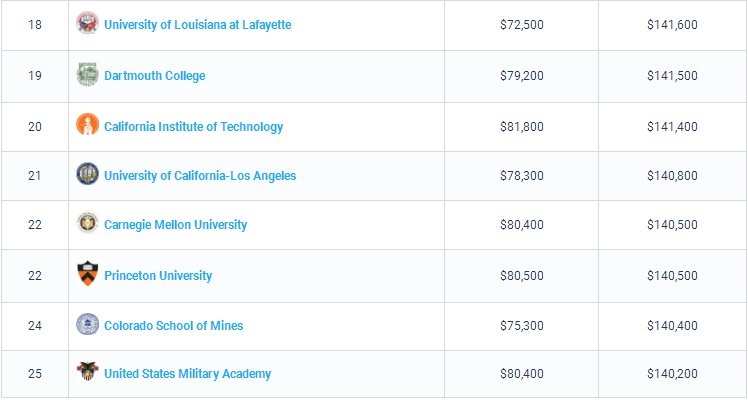The height and width of the screenshot is (400, 748).
Task: Open the Princeton University link
Action: [x=158, y=276]
